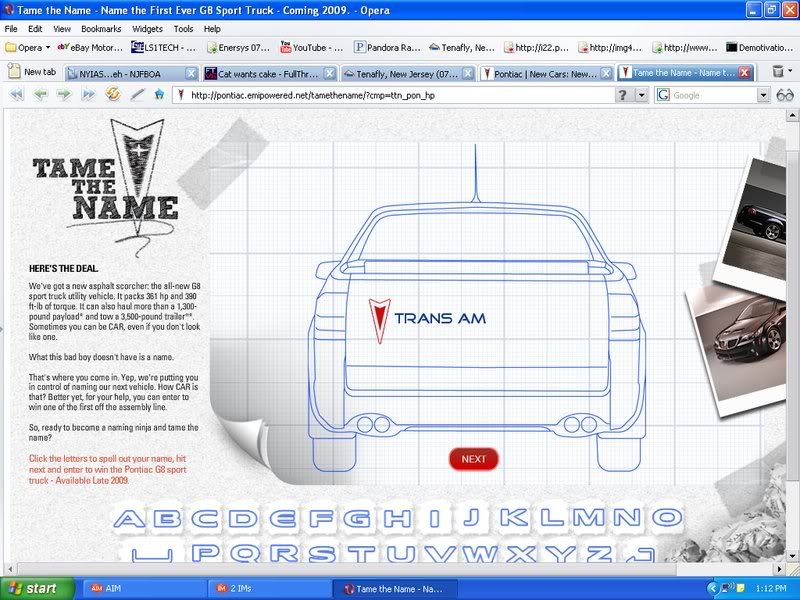The width and height of the screenshot is (800, 600).
Task: Switch to the AIM taskbar window
Action: [144, 589]
